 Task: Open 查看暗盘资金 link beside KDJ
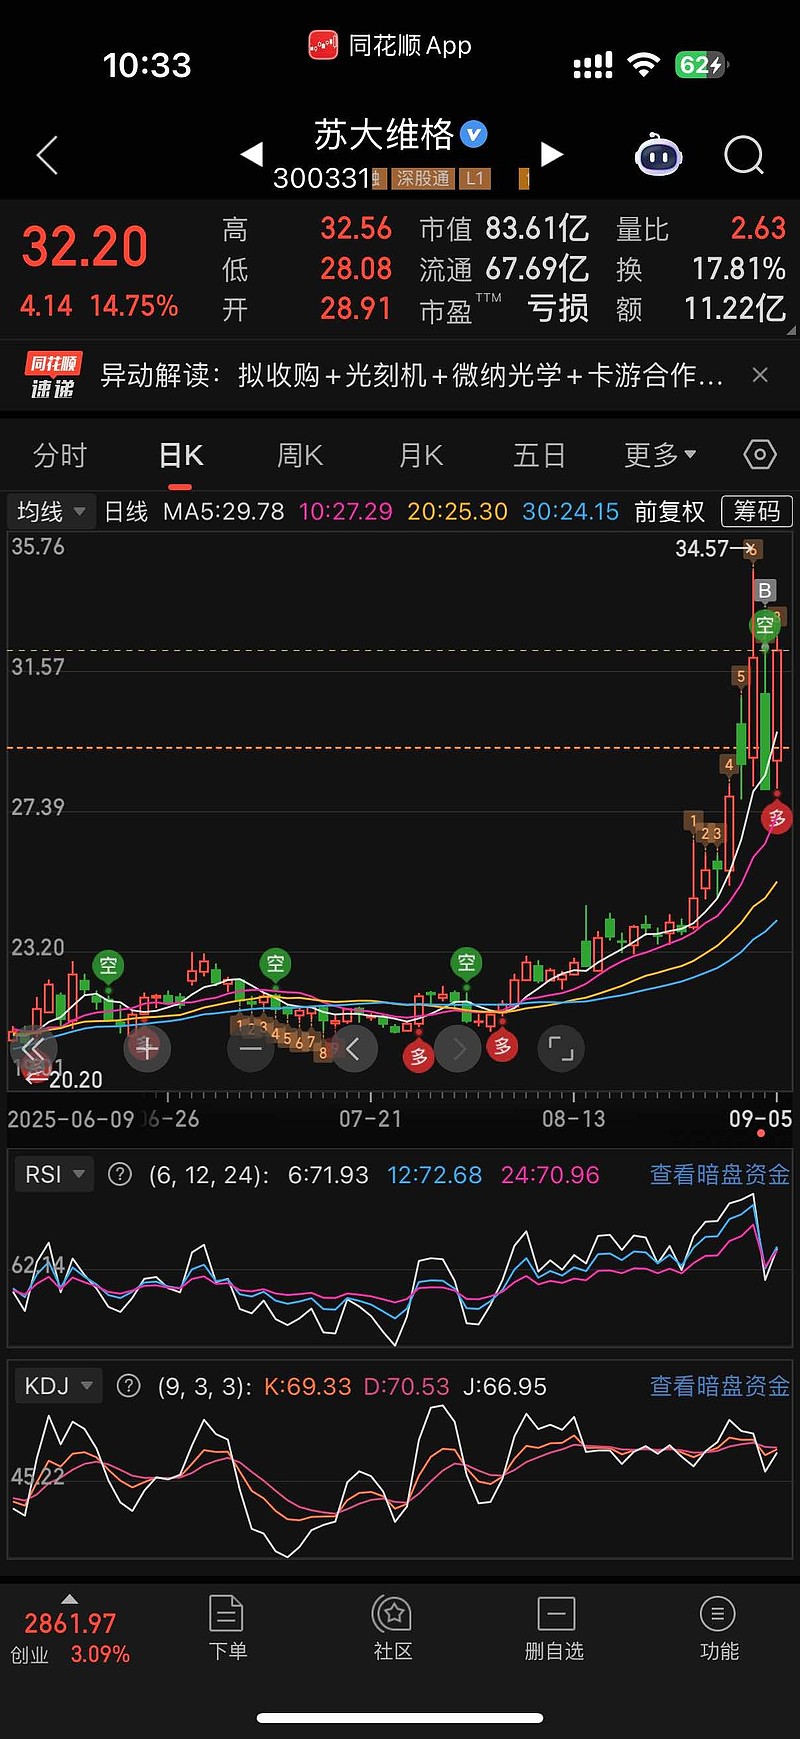click(720, 1386)
